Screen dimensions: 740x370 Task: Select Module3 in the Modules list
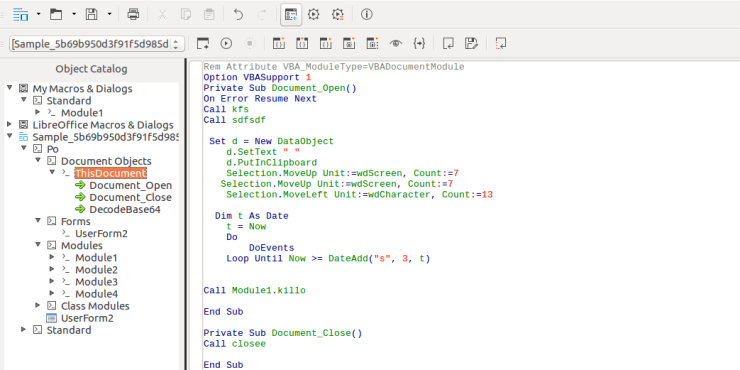(x=96, y=282)
